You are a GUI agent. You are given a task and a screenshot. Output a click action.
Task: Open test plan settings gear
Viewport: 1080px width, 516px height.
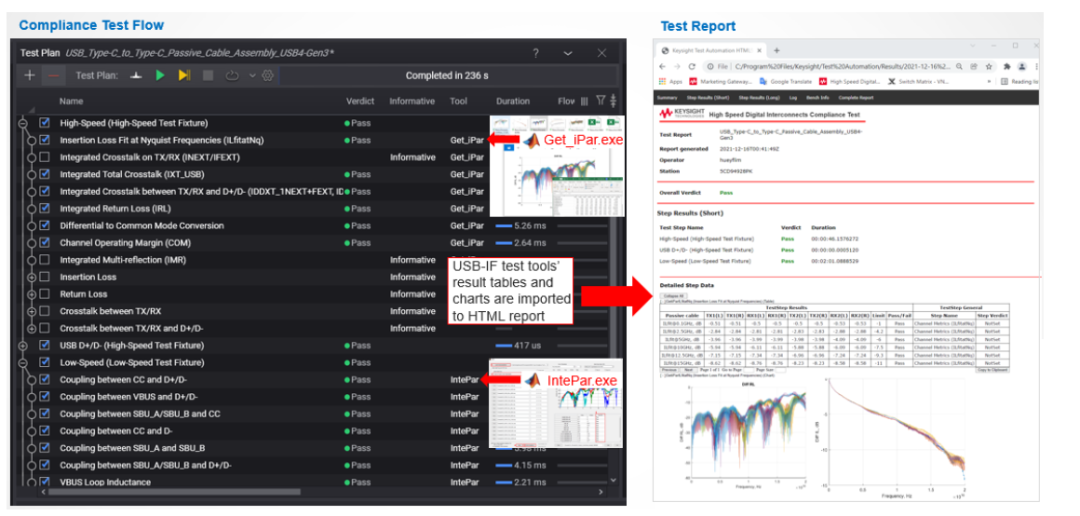pos(267,76)
